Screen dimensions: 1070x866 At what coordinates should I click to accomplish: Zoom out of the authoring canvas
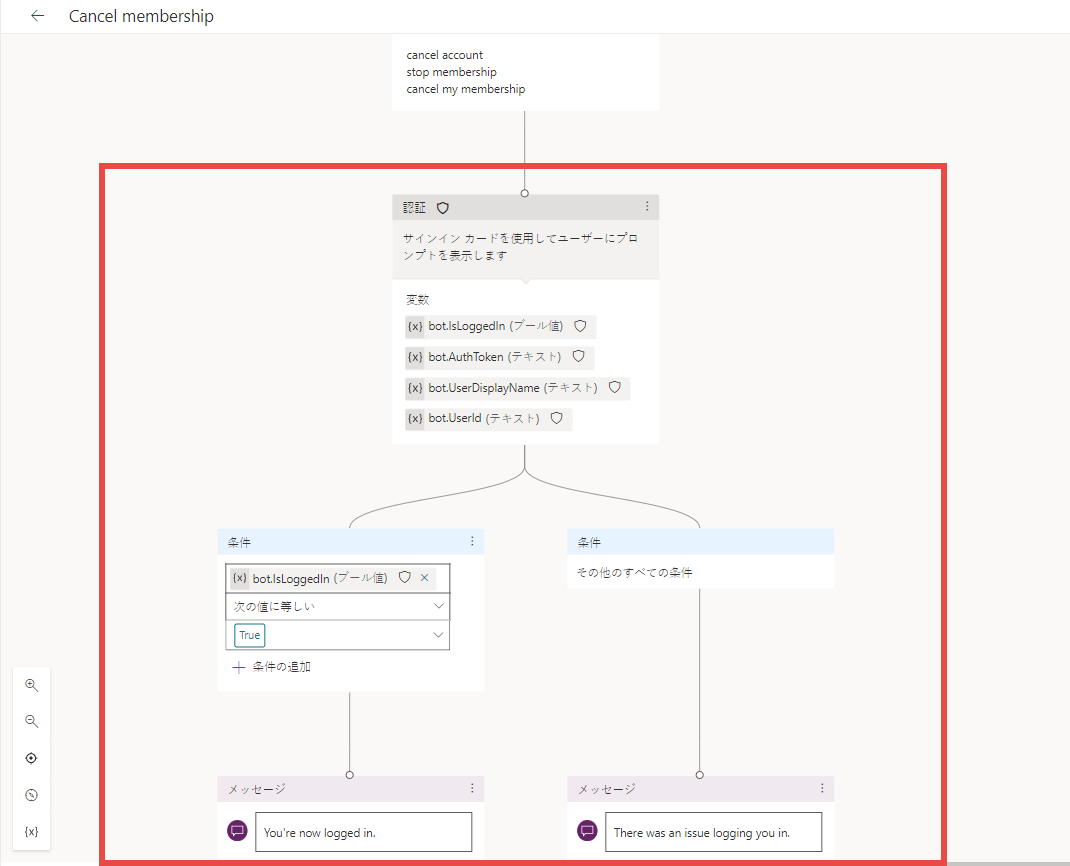(x=31, y=721)
